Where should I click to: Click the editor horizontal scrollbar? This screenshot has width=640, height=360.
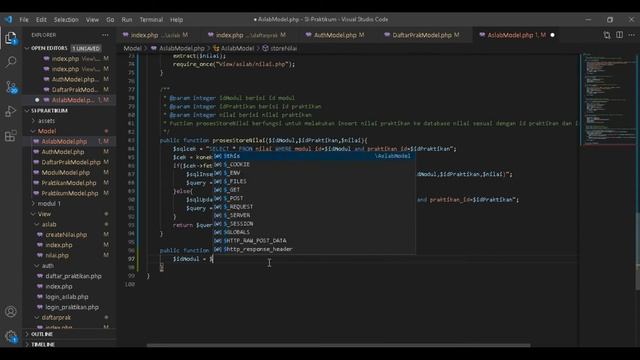[339, 345]
